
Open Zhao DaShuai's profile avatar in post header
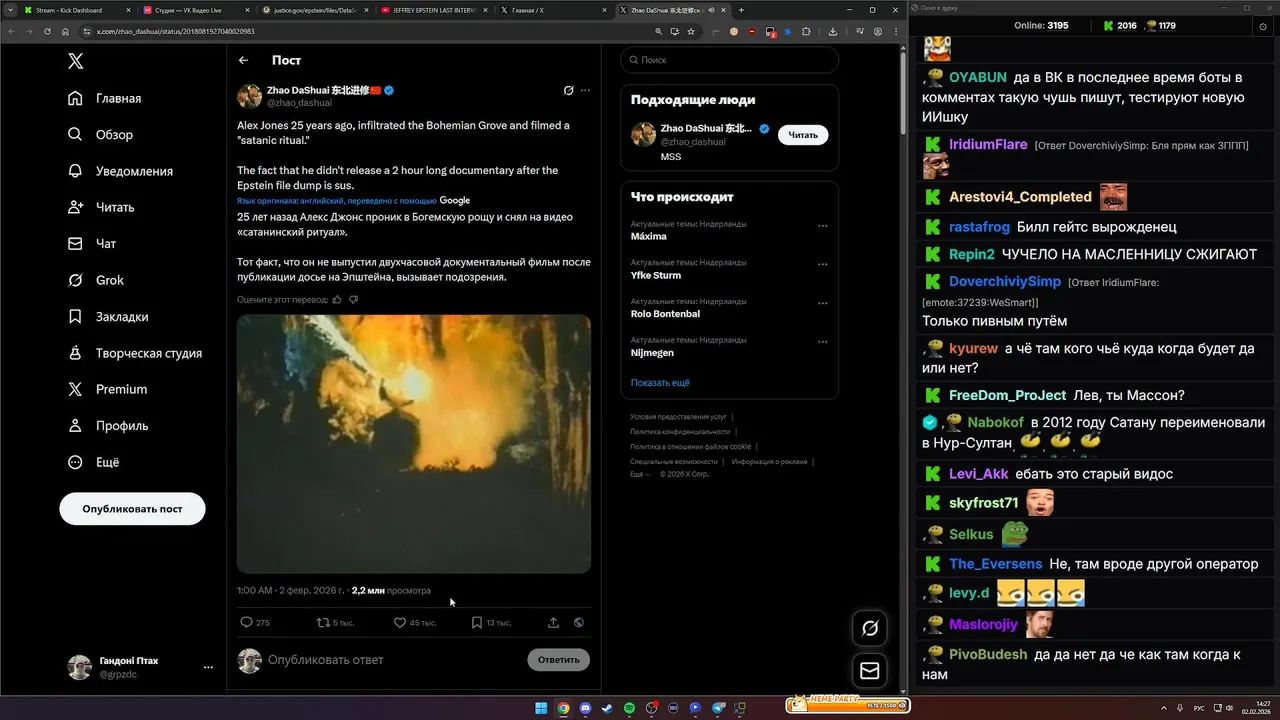(x=249, y=96)
